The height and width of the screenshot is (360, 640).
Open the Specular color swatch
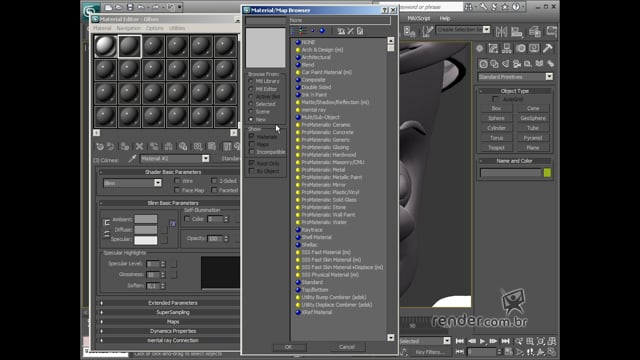tap(146, 240)
